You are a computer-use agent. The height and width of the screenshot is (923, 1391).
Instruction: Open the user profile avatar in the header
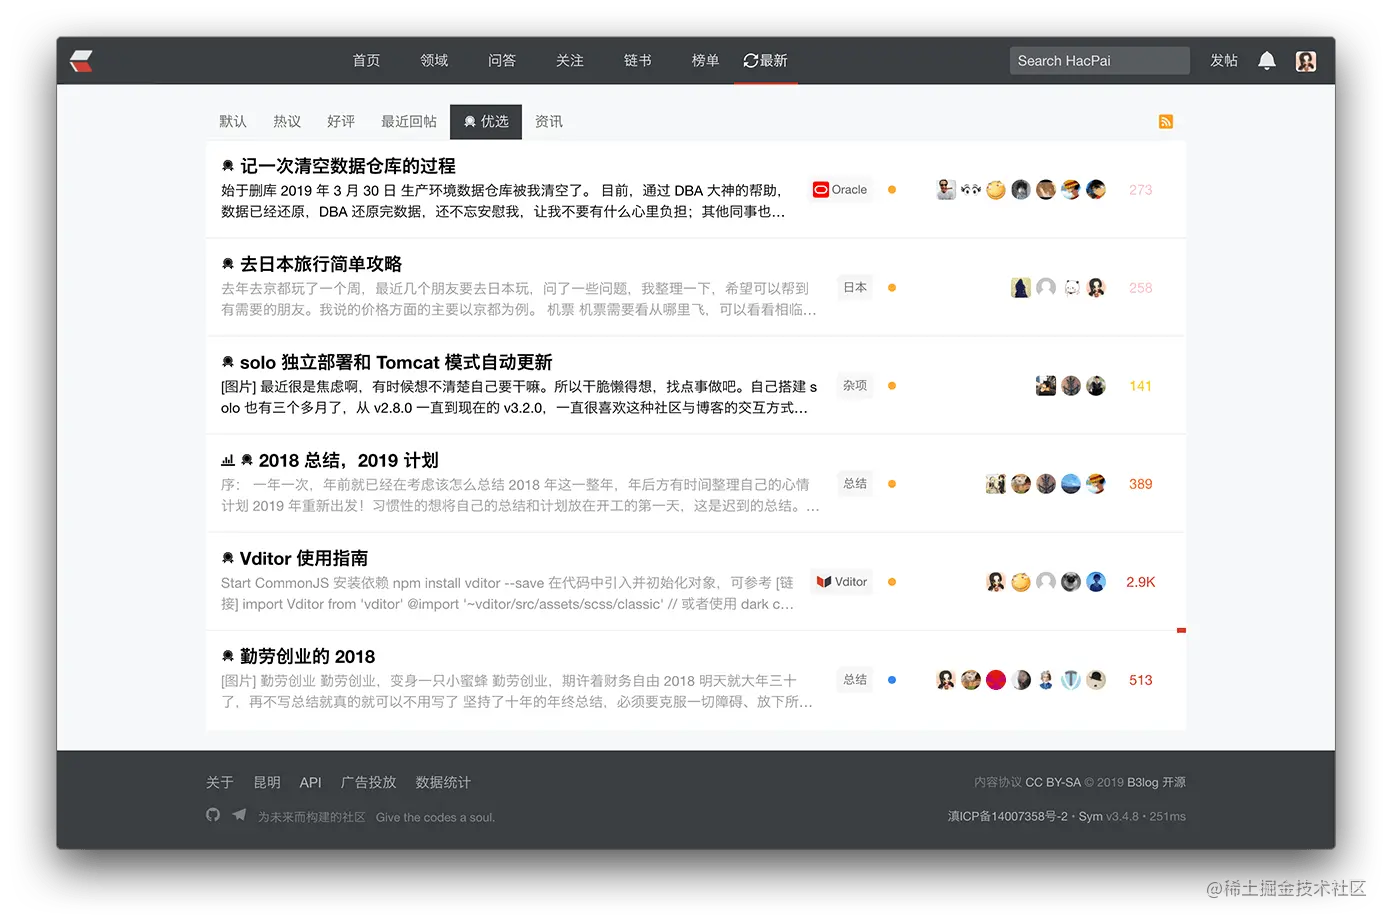click(x=1306, y=61)
